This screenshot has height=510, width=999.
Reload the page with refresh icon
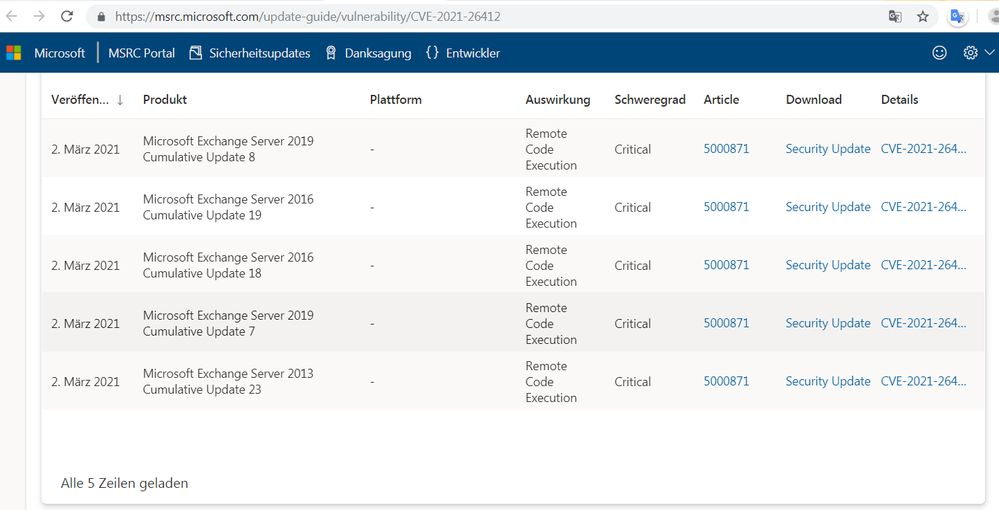[67, 17]
